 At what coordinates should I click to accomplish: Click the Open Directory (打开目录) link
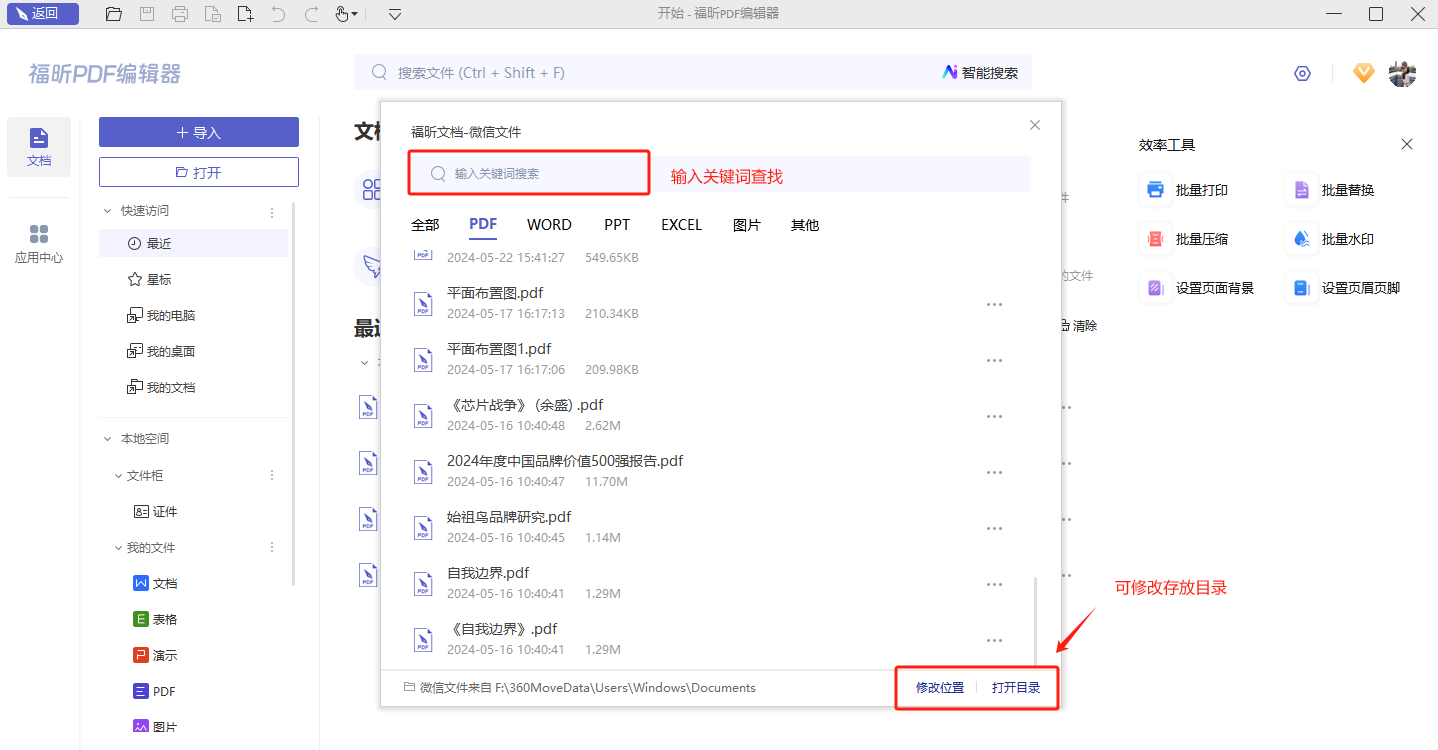click(x=1016, y=688)
